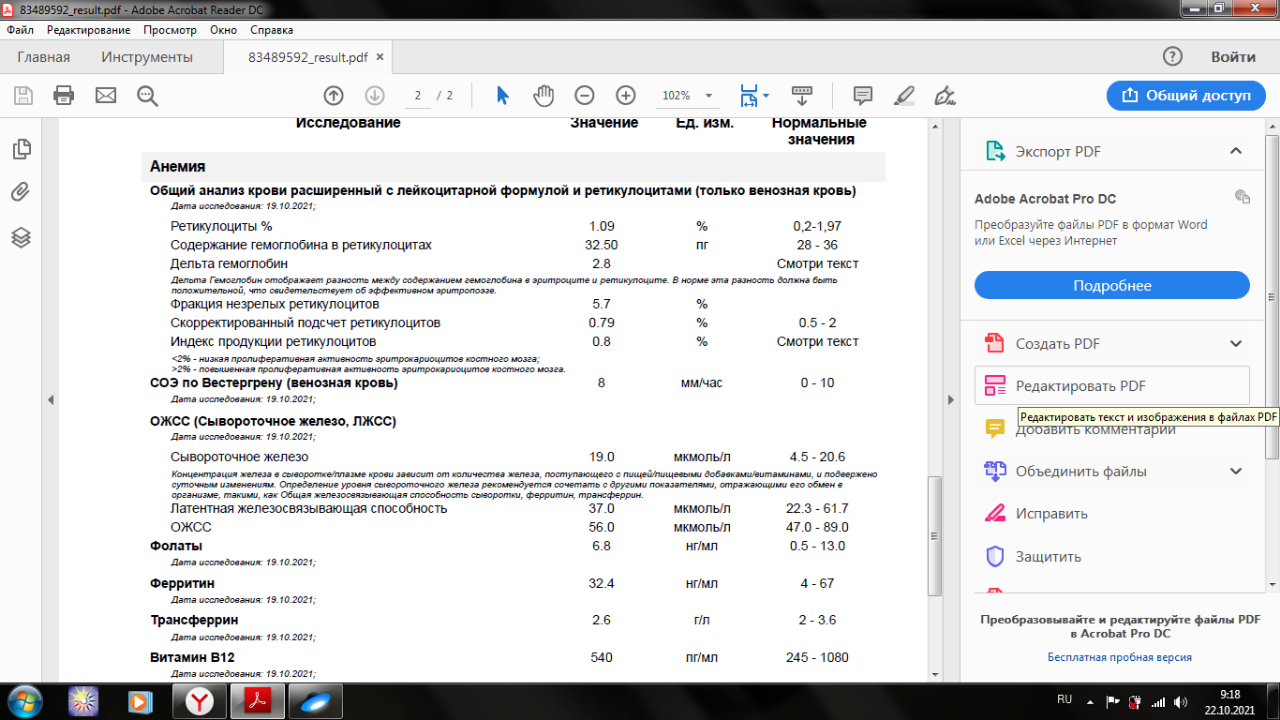Print the document using the printer icon

tap(64, 96)
